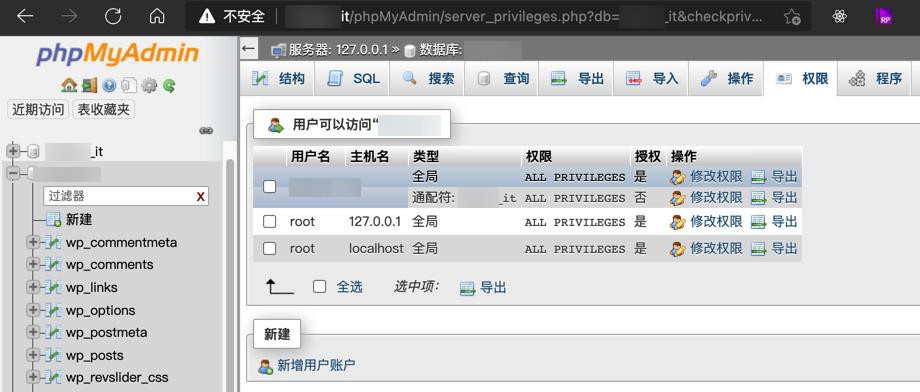The width and height of the screenshot is (920, 392).
Task: Open the purple RP extension icon
Action: pyautogui.click(x=884, y=16)
